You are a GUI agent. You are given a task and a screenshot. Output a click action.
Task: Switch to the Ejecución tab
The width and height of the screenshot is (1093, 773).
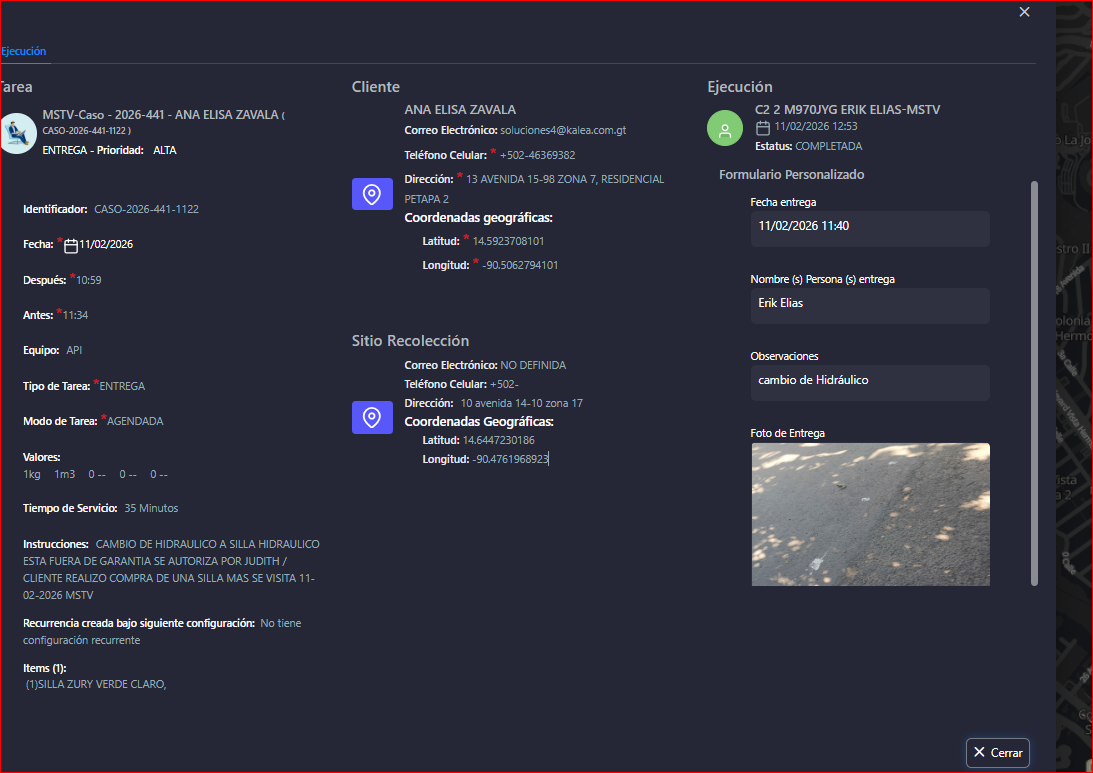pos(23,51)
